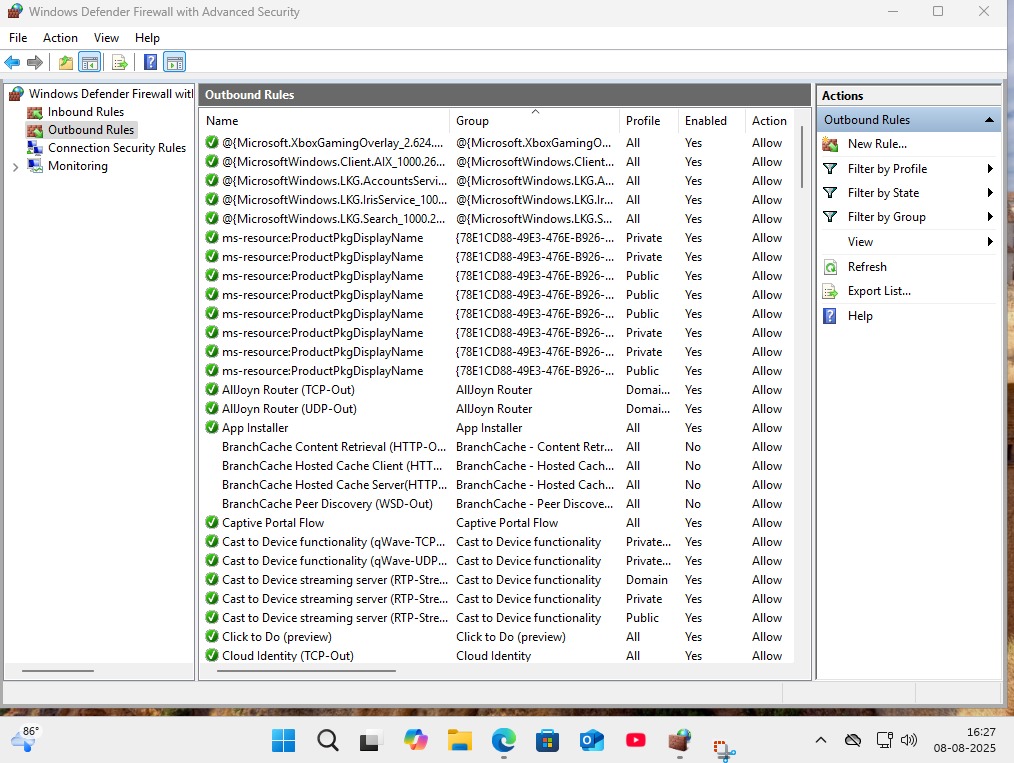This screenshot has width=1014, height=763.
Task: Select Inbound Rules in console tree
Action: pyautogui.click(x=85, y=113)
